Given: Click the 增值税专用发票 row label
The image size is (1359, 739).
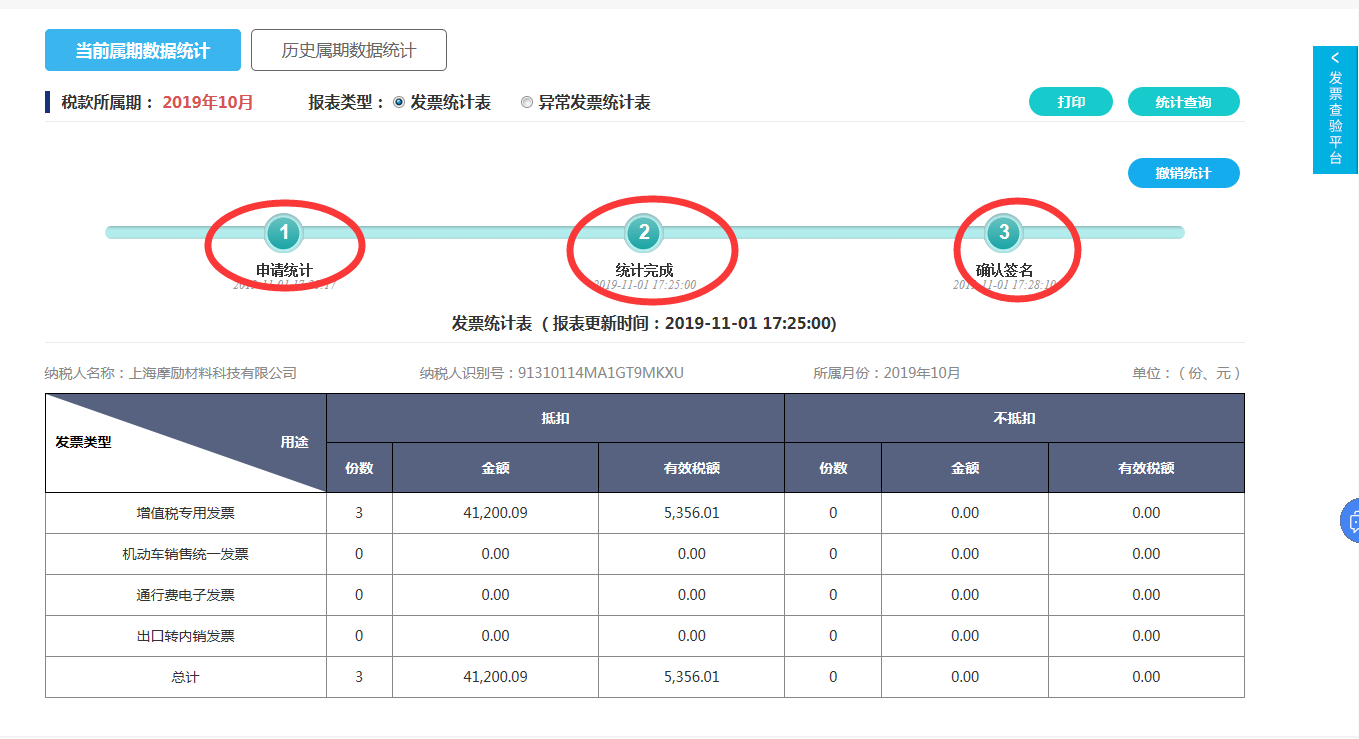Looking at the screenshot, I should click(x=186, y=513).
